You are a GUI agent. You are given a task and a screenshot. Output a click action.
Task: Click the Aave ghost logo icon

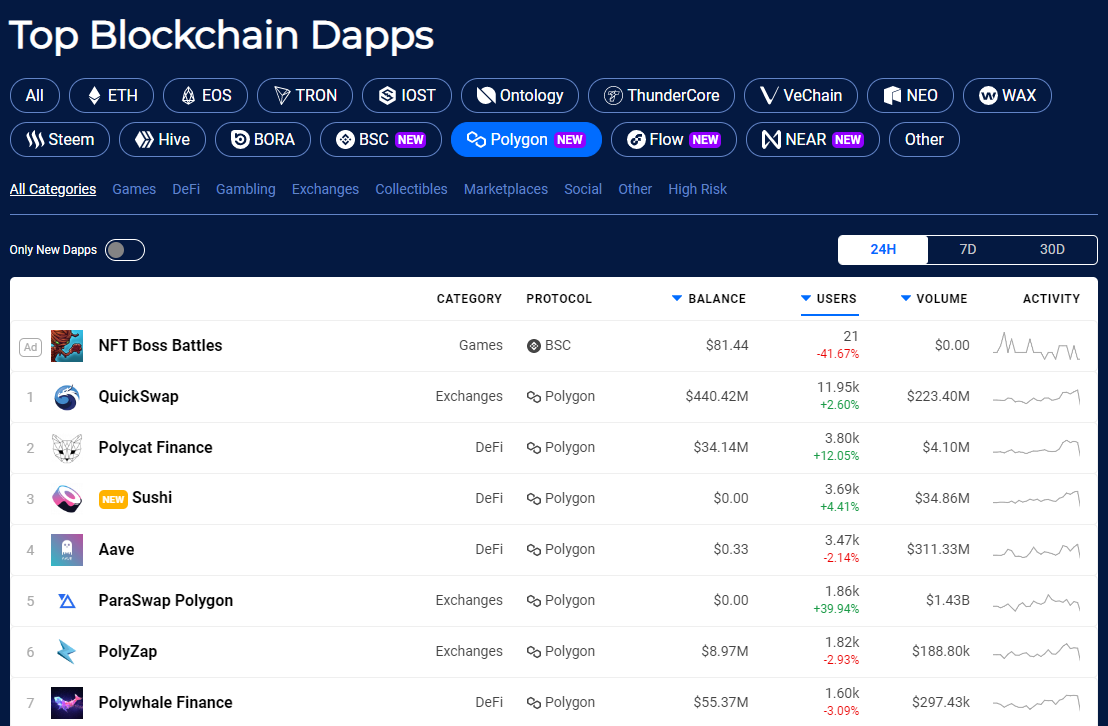pos(66,550)
